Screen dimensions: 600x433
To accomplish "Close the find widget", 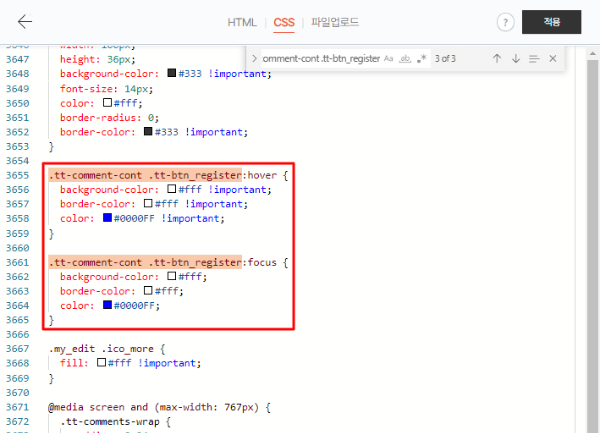I will [553, 59].
